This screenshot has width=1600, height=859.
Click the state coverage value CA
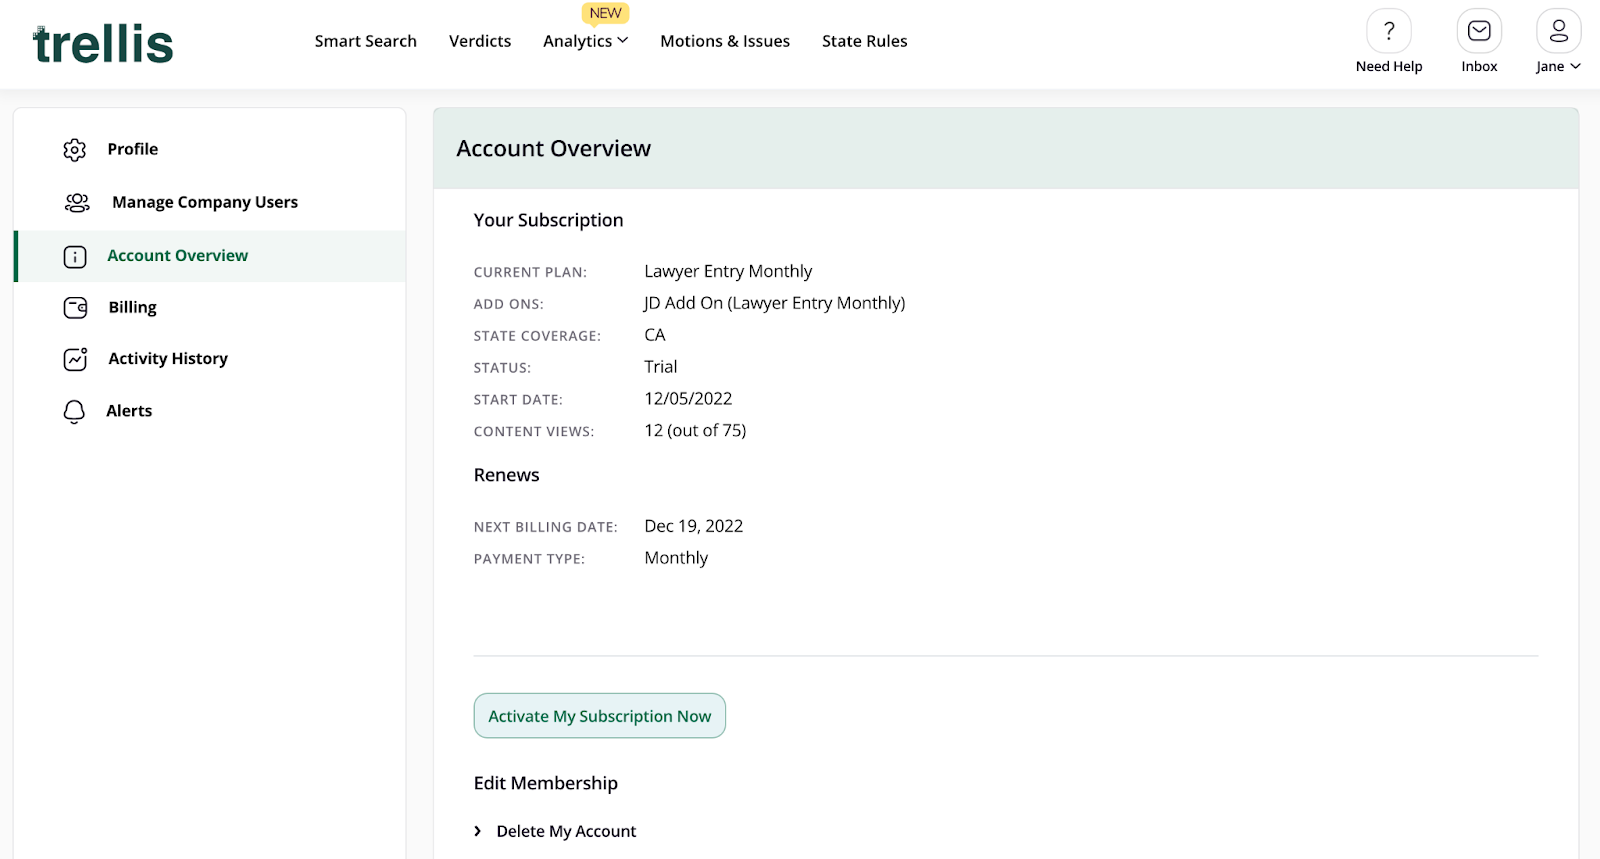coord(655,335)
